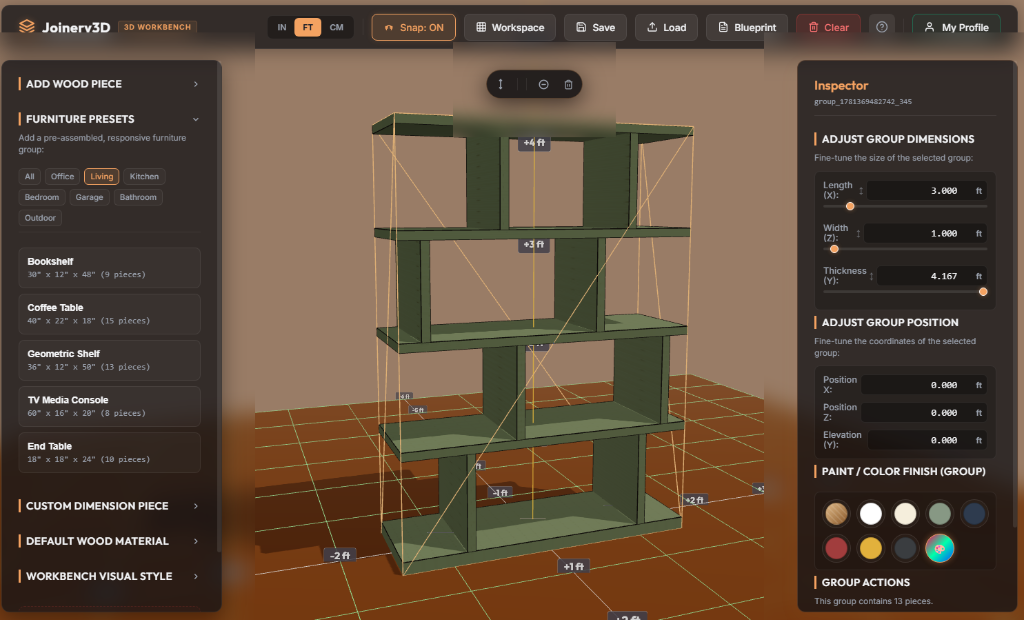The image size is (1024, 620).
Task: Select the cream color swatch
Action: [x=905, y=514]
